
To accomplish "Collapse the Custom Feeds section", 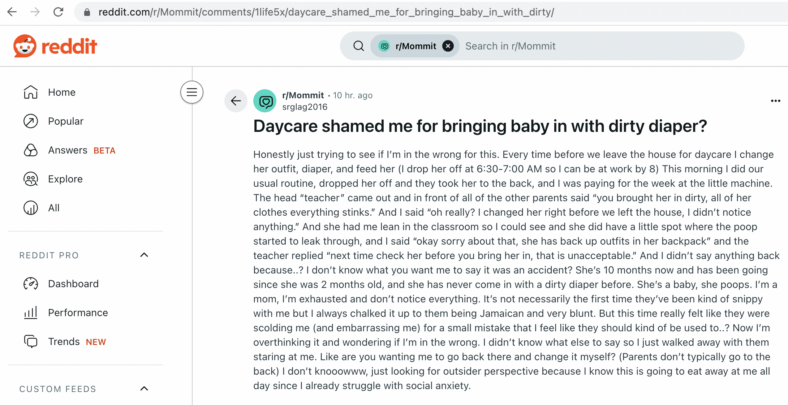I will pyautogui.click(x=144, y=389).
